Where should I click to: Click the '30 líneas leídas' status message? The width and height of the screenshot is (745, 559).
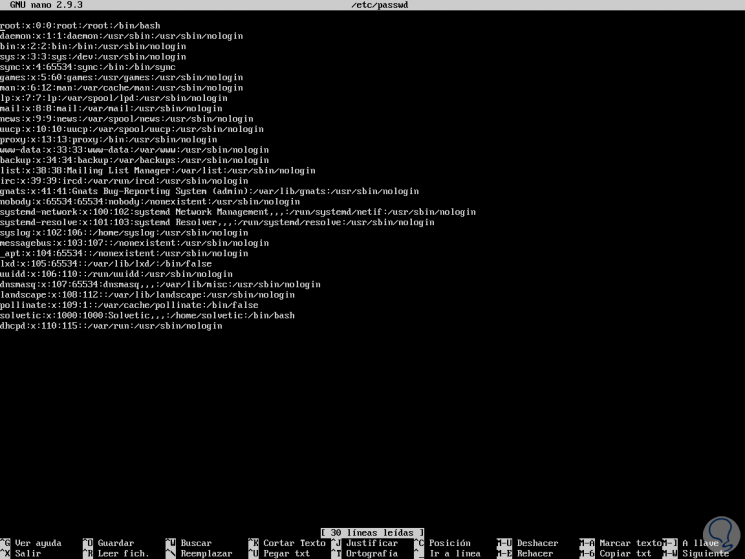click(372, 532)
